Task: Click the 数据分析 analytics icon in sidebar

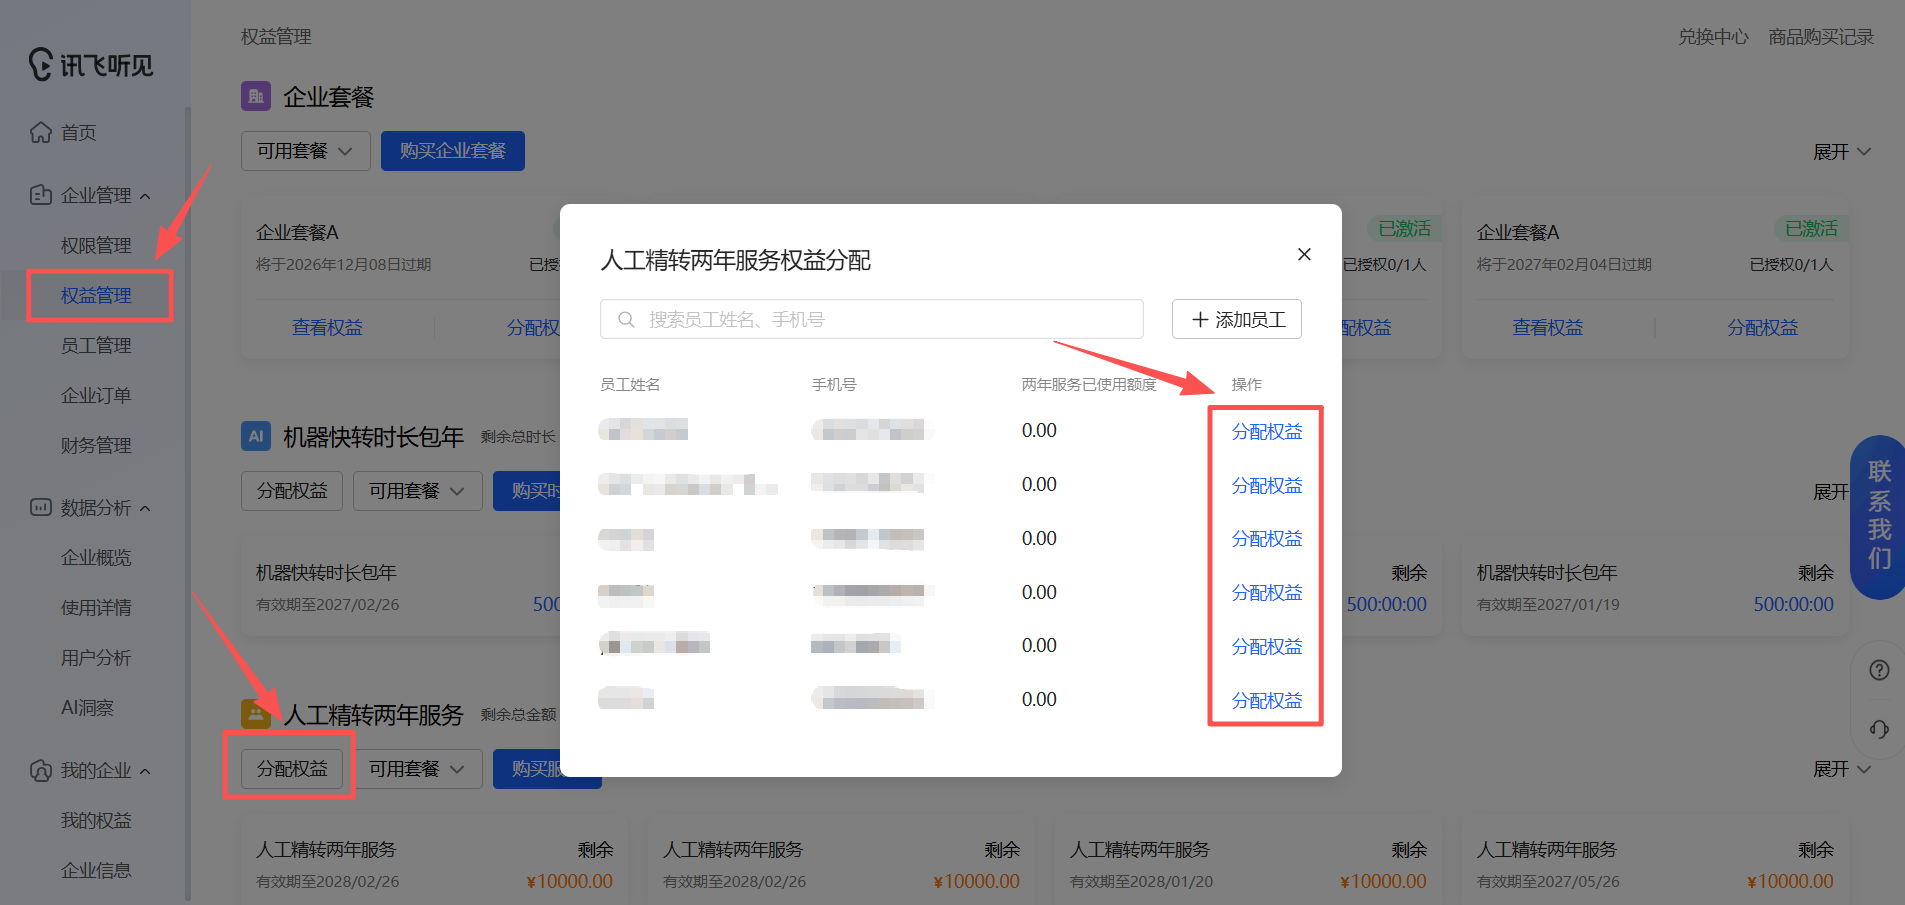Action: 40,507
